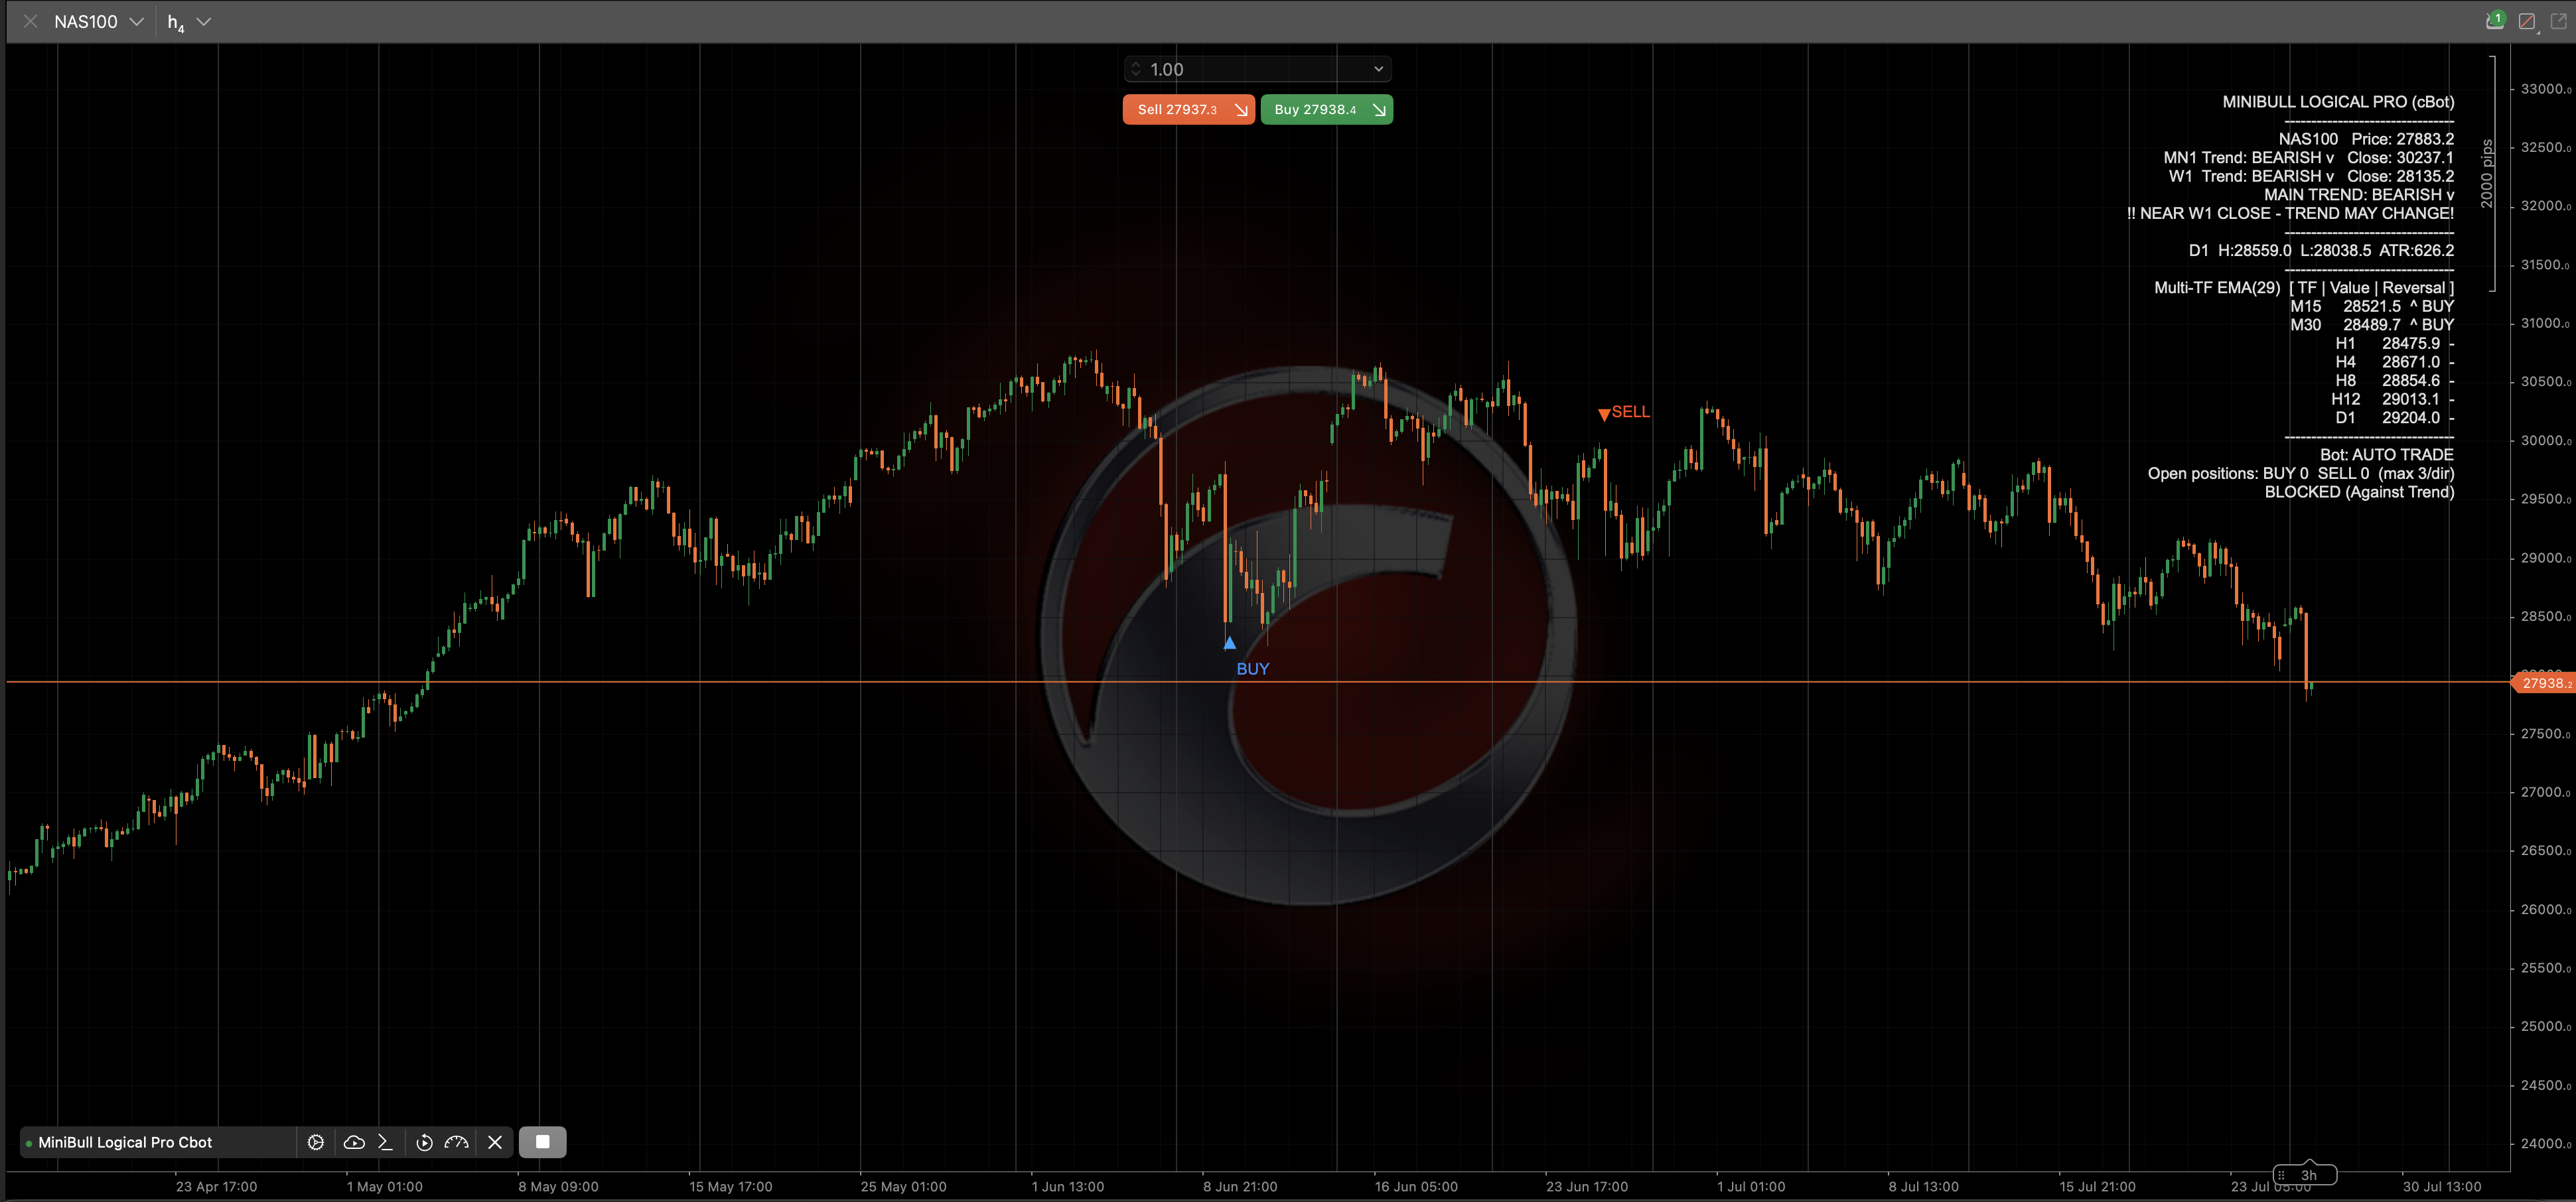Open the cBot optimization gauge icon
Screen dimensions: 2576x1202
[x=457, y=1142]
